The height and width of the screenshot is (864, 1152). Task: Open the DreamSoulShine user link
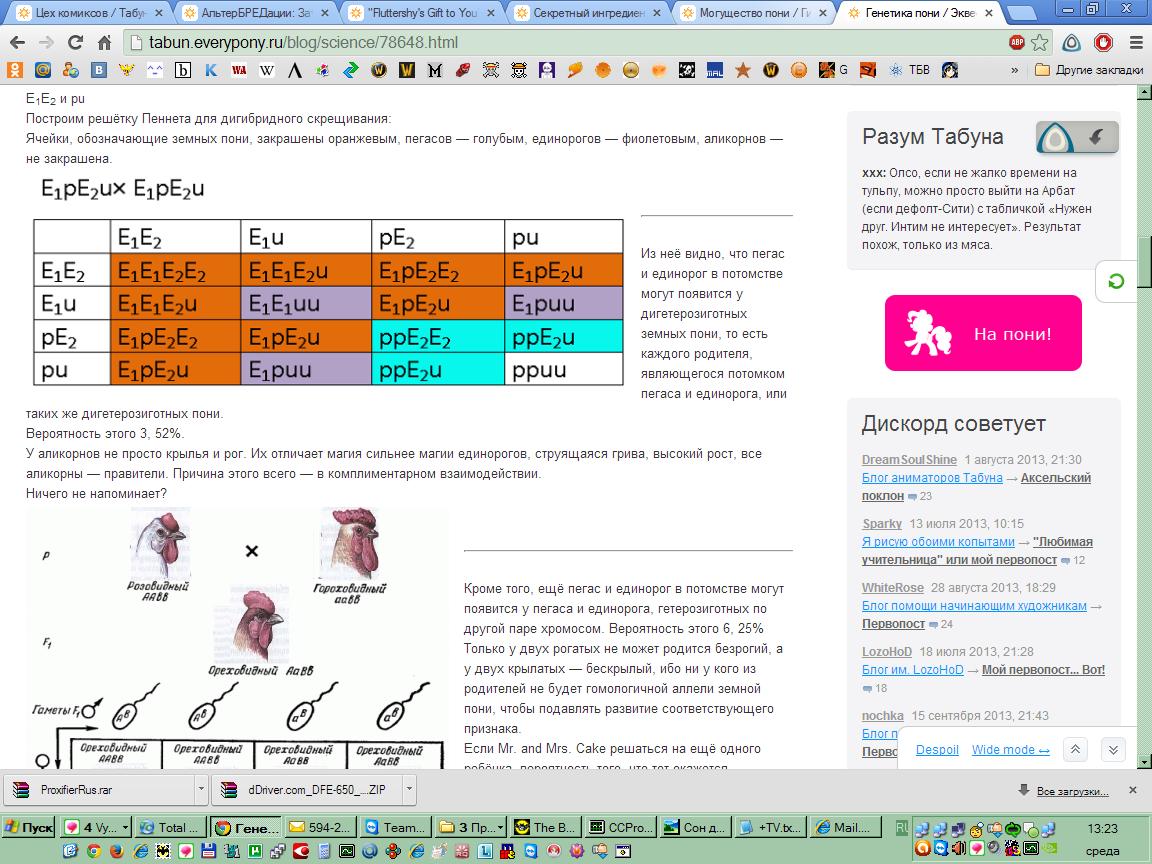pos(909,460)
